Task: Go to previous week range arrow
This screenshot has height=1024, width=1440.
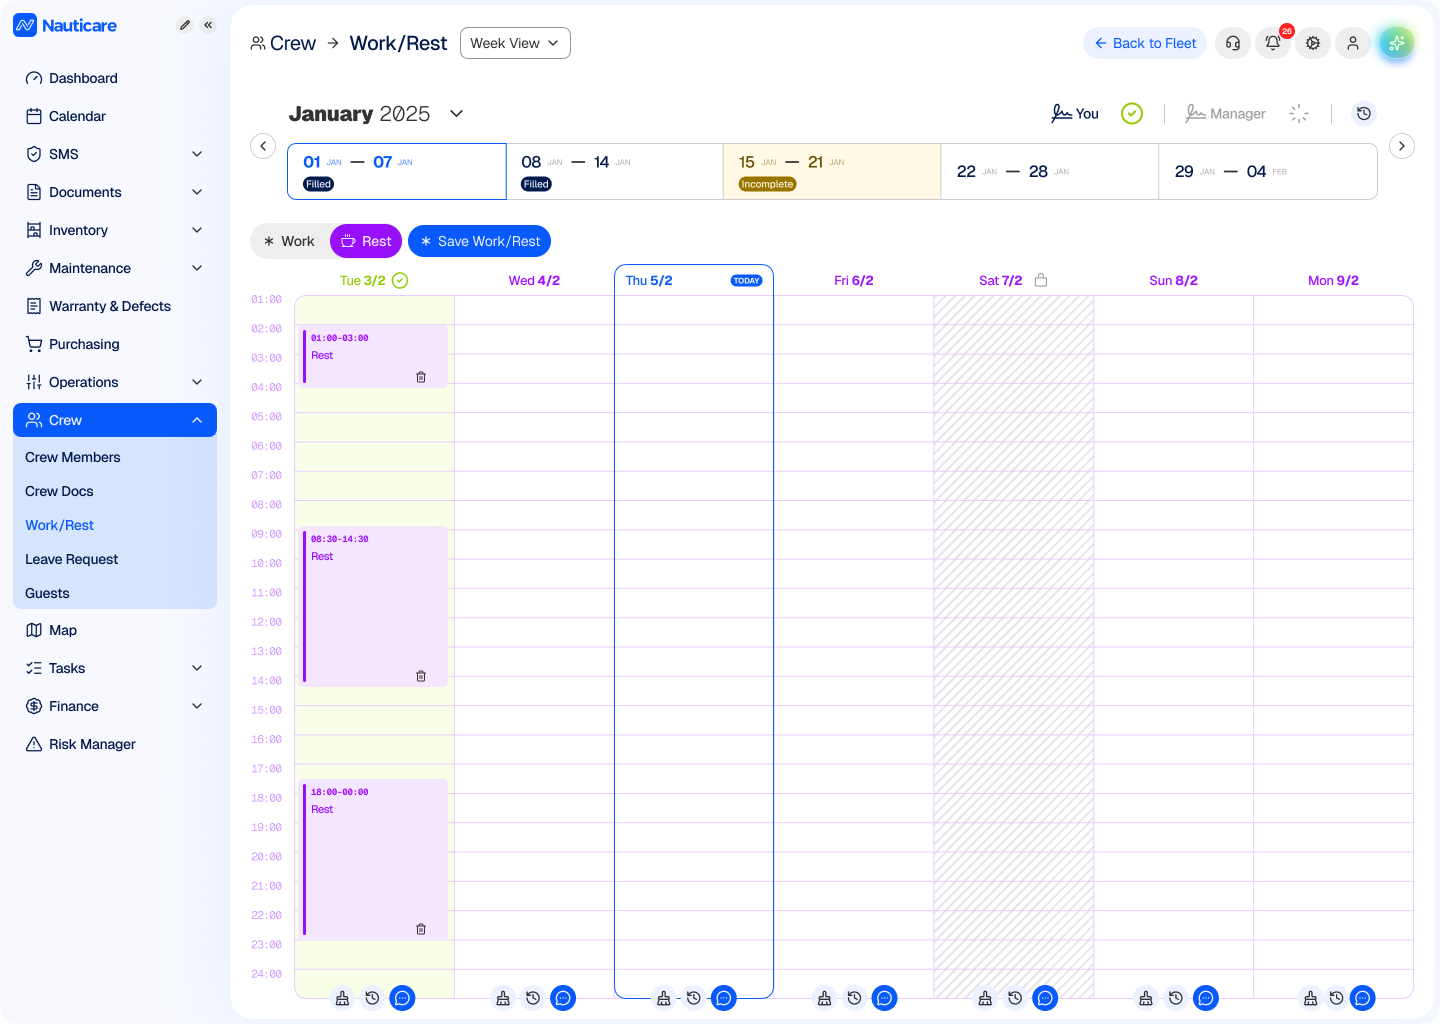Action: 263,146
